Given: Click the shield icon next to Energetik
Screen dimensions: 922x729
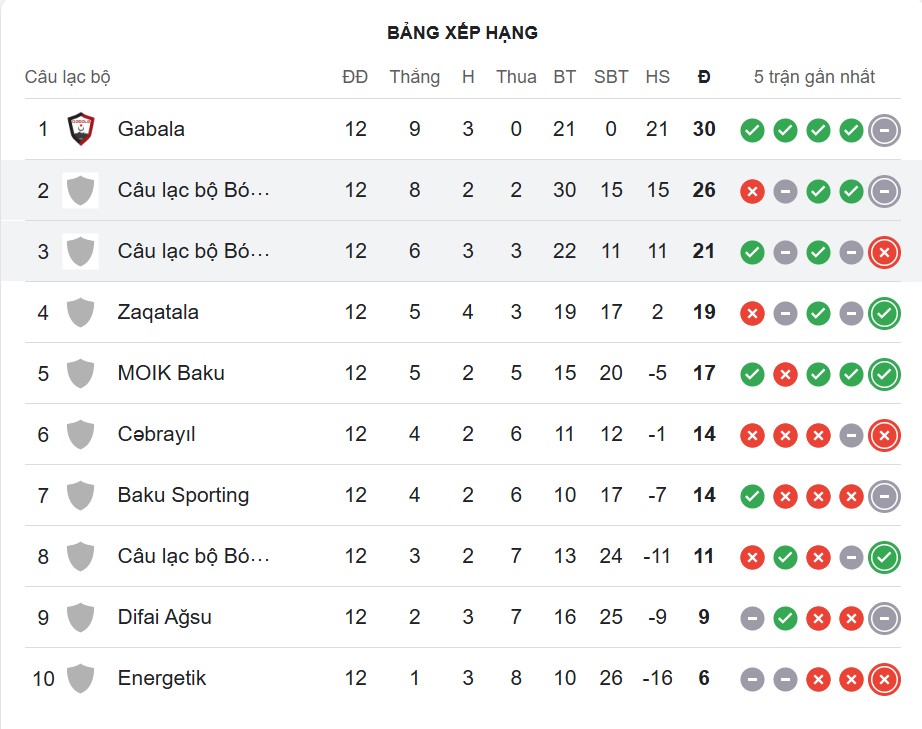Looking at the screenshot, I should pos(80,678).
